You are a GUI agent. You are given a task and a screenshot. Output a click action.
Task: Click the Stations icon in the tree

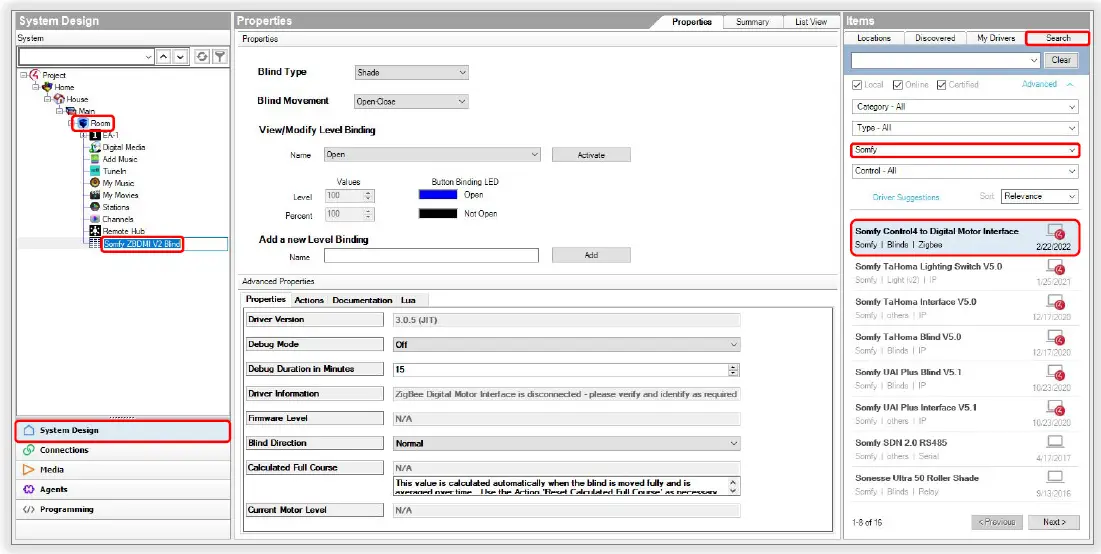click(x=95, y=207)
